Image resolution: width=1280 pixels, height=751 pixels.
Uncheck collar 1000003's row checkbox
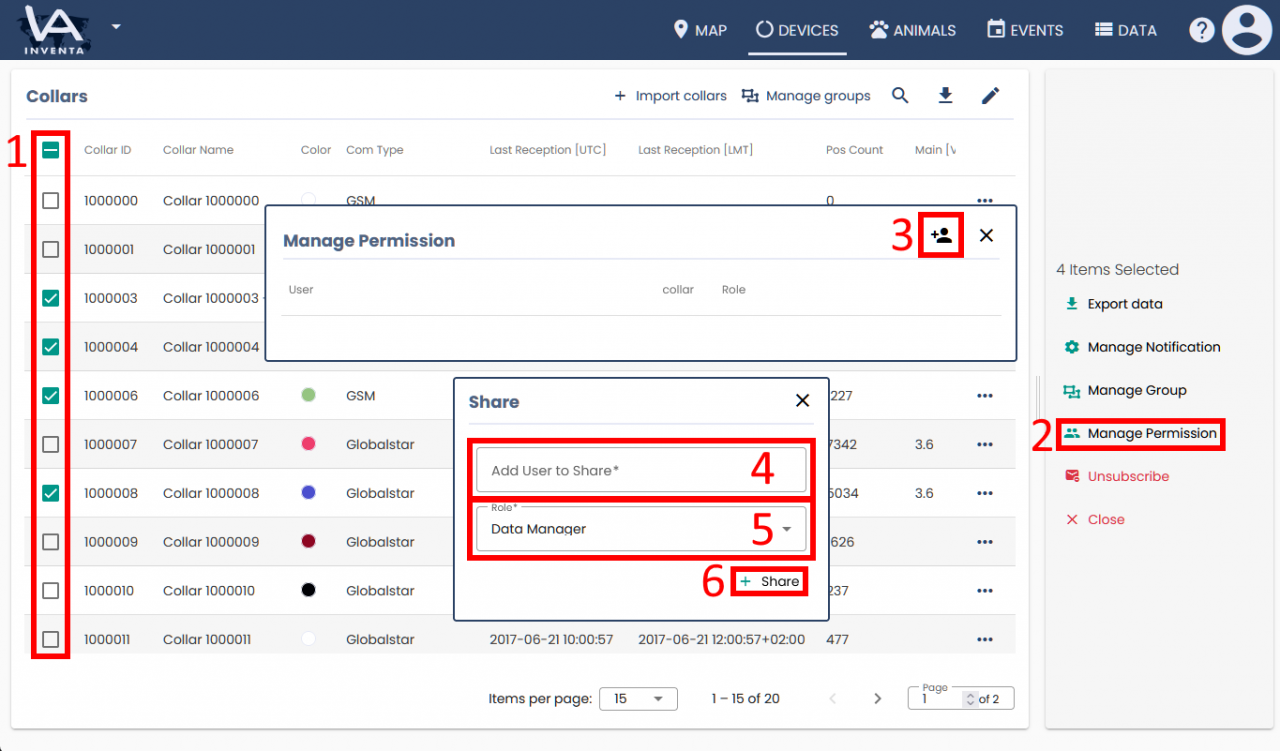coord(49,297)
